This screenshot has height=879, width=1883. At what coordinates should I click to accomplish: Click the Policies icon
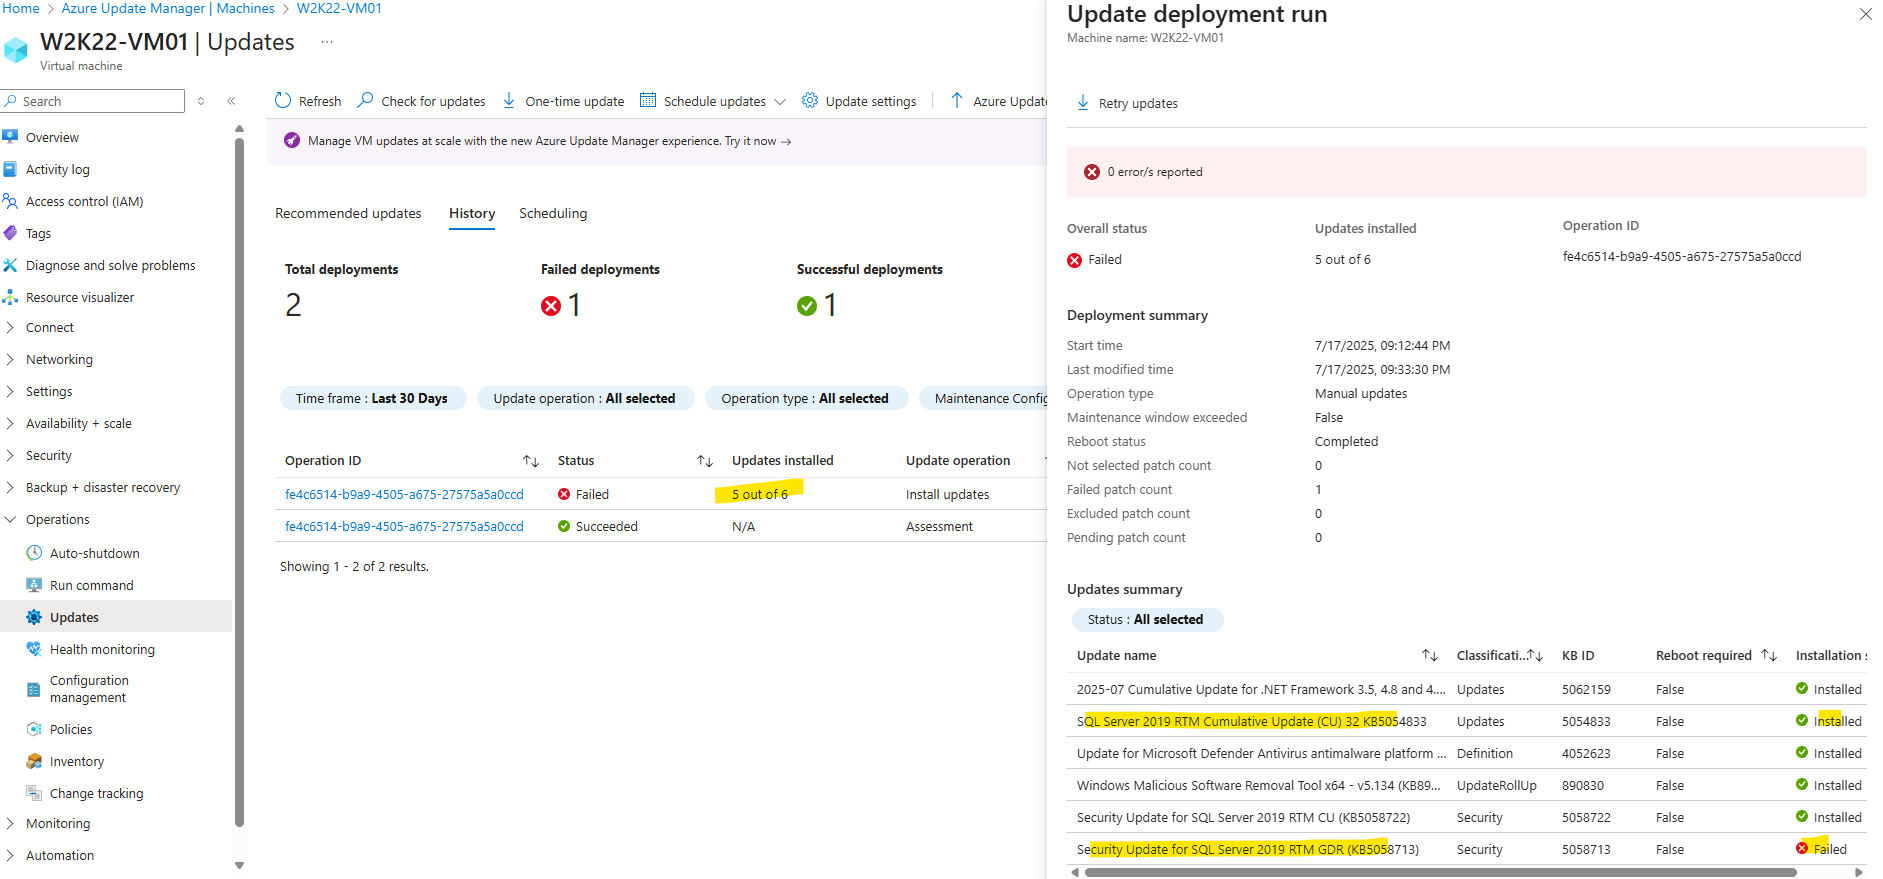point(34,729)
